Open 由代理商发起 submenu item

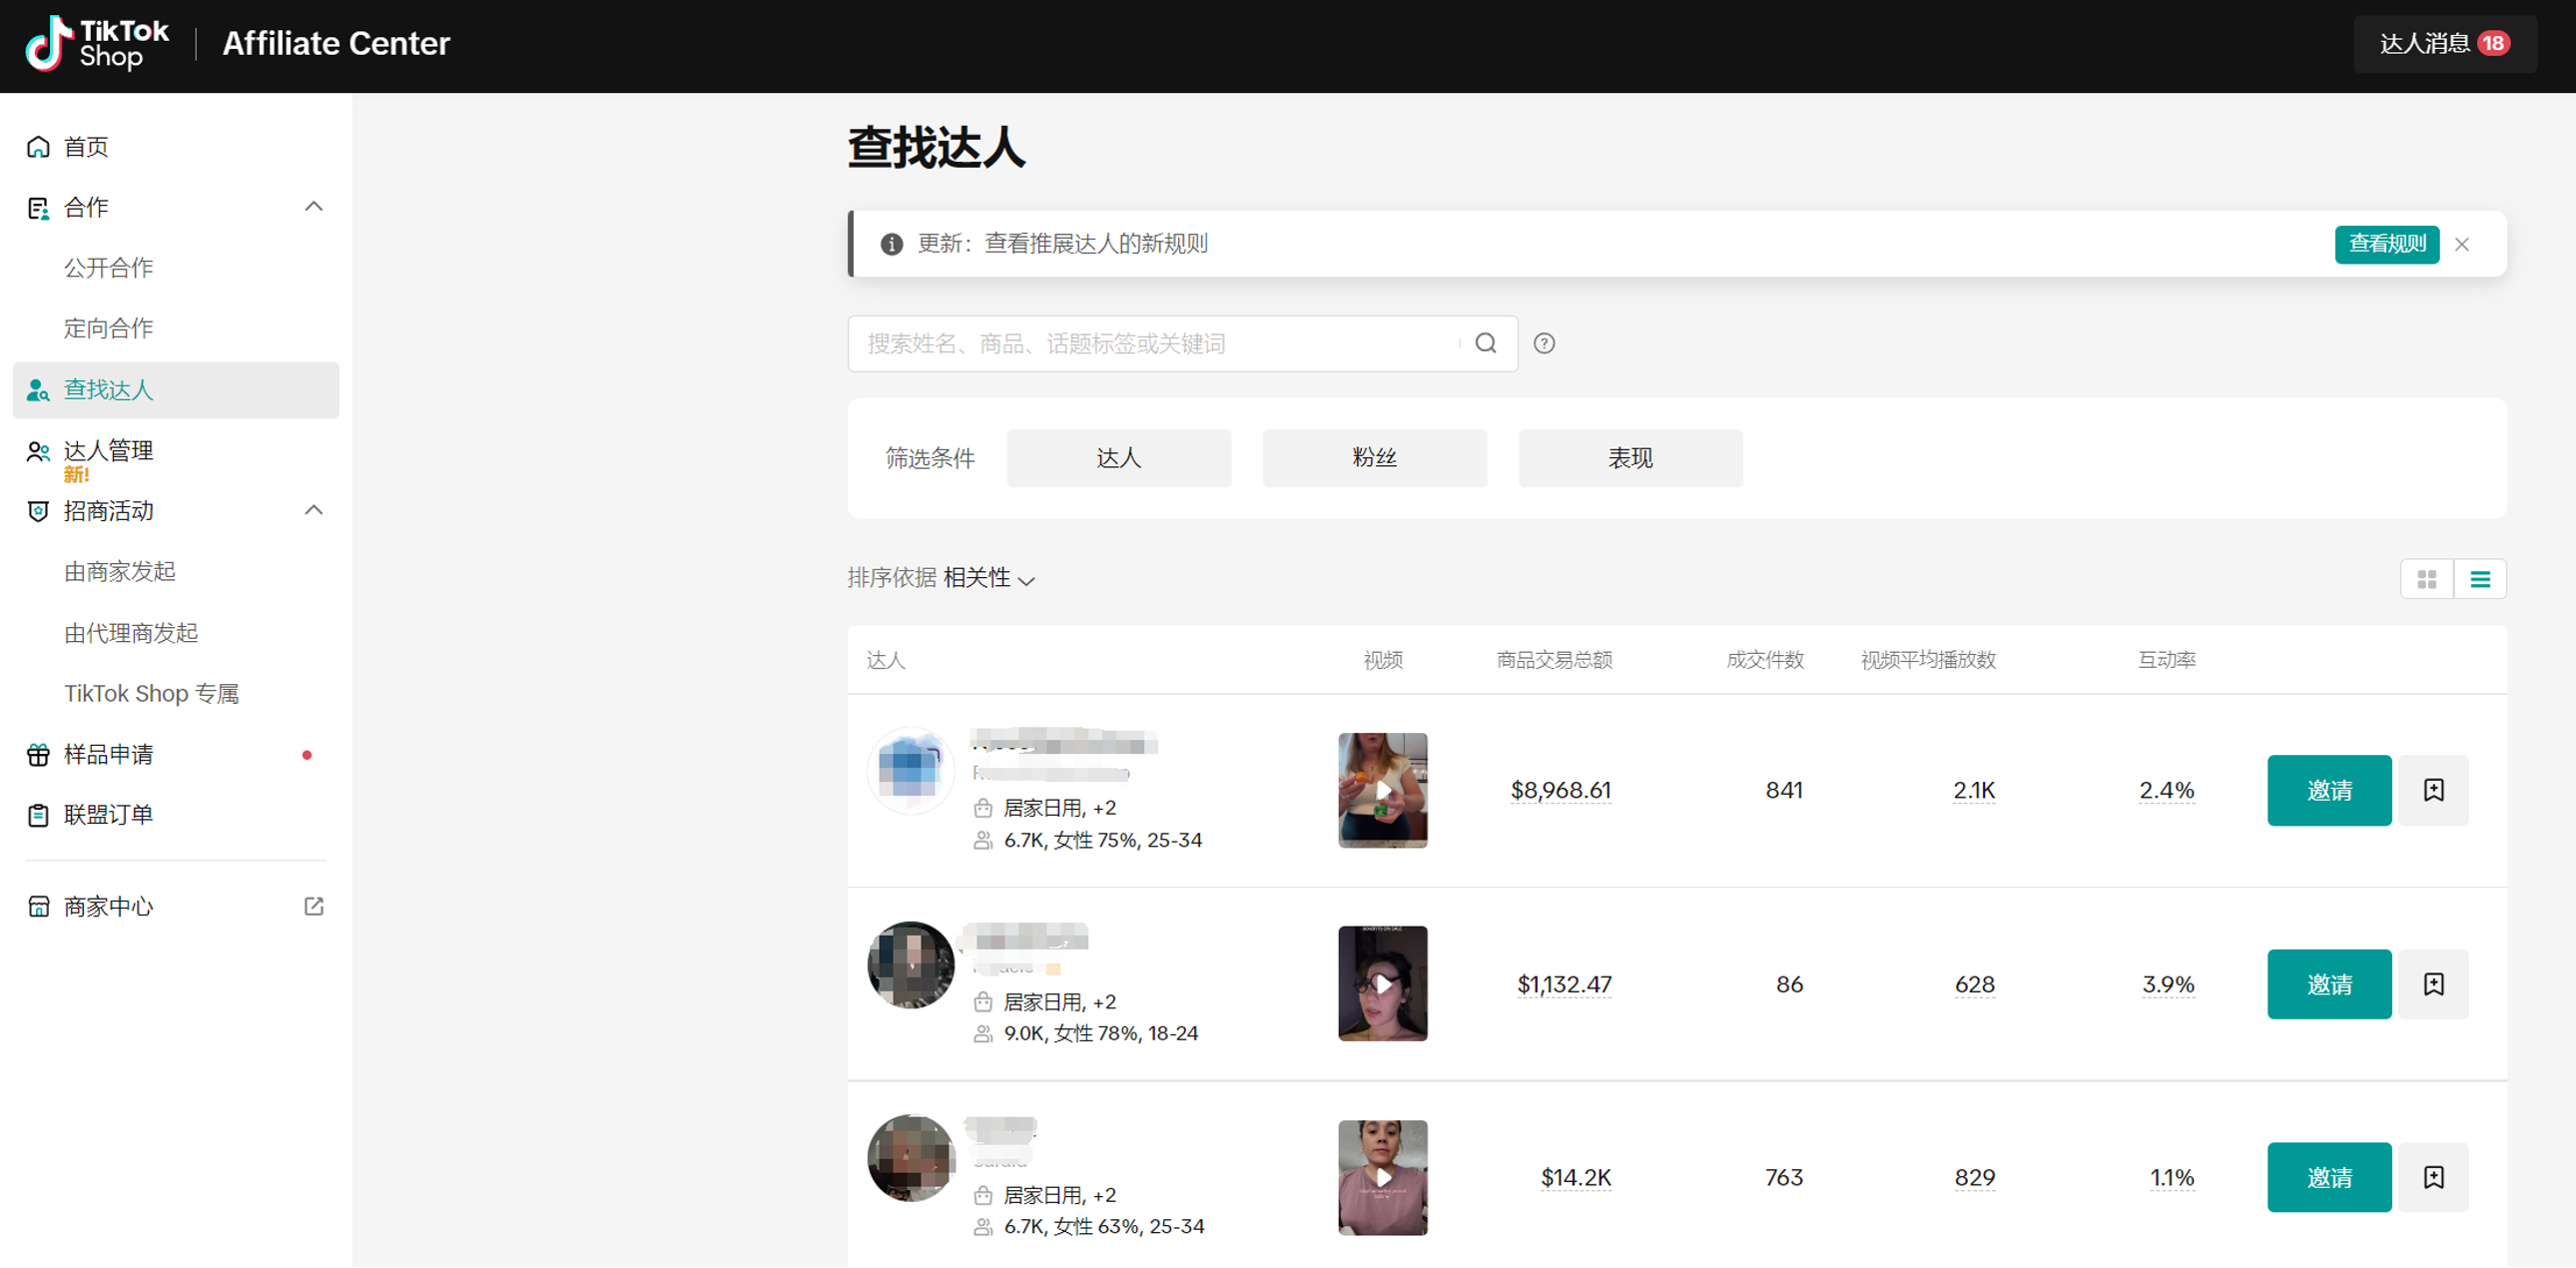pos(131,633)
